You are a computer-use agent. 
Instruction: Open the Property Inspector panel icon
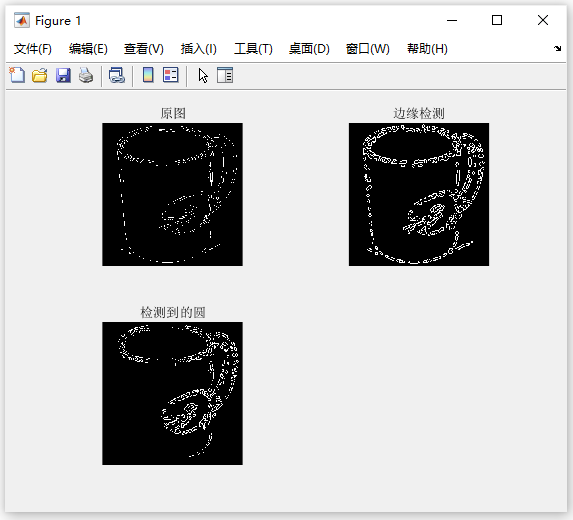(225, 75)
